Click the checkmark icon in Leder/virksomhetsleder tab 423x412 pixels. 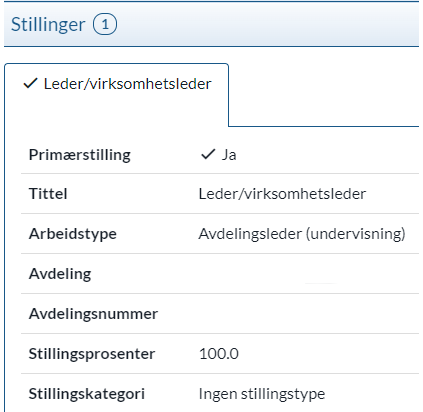click(x=30, y=83)
